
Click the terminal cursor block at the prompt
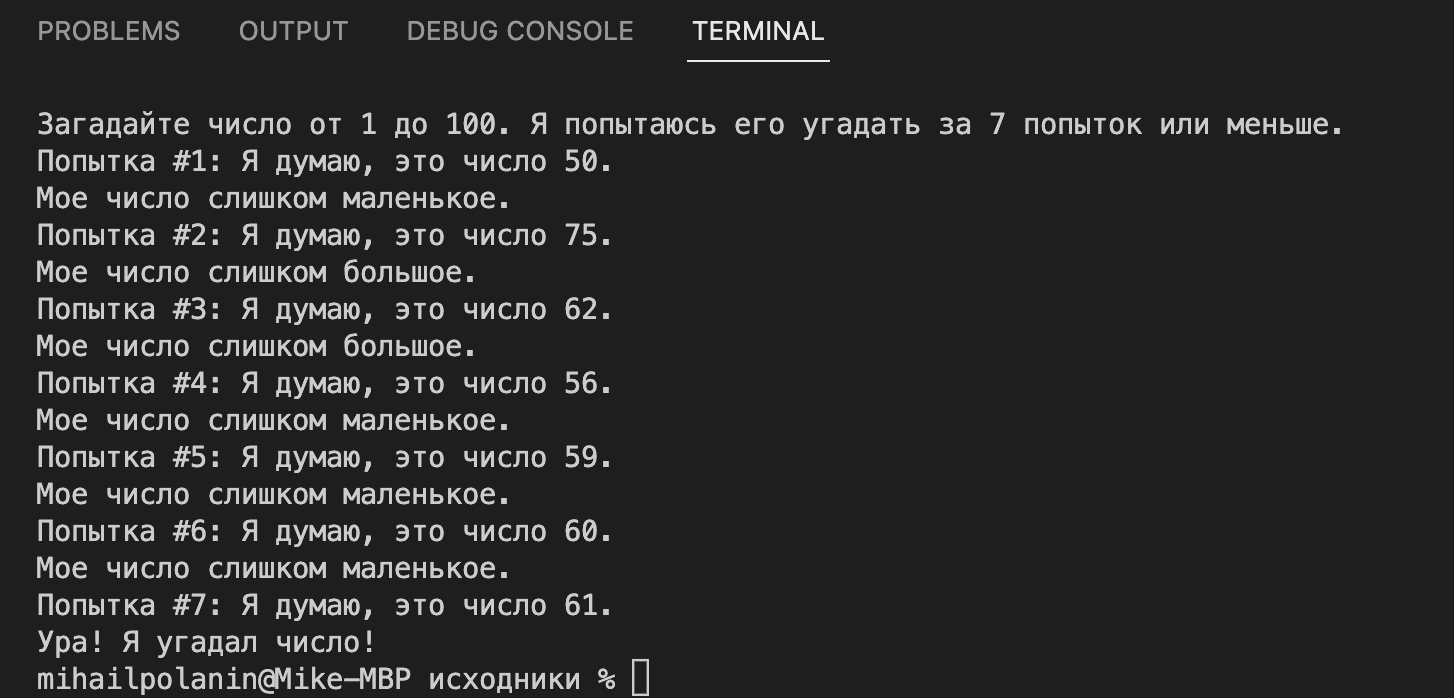tap(640, 678)
